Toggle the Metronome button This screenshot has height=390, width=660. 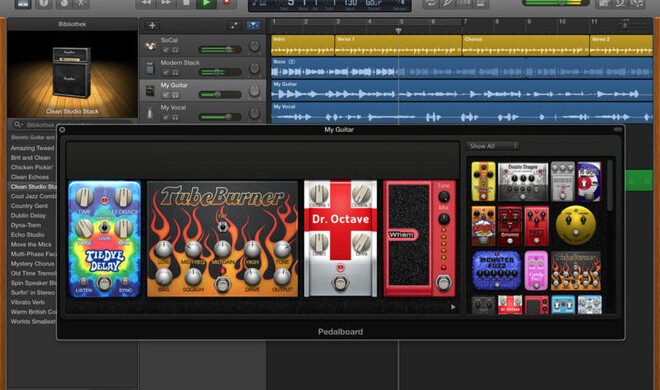pos(481,4)
